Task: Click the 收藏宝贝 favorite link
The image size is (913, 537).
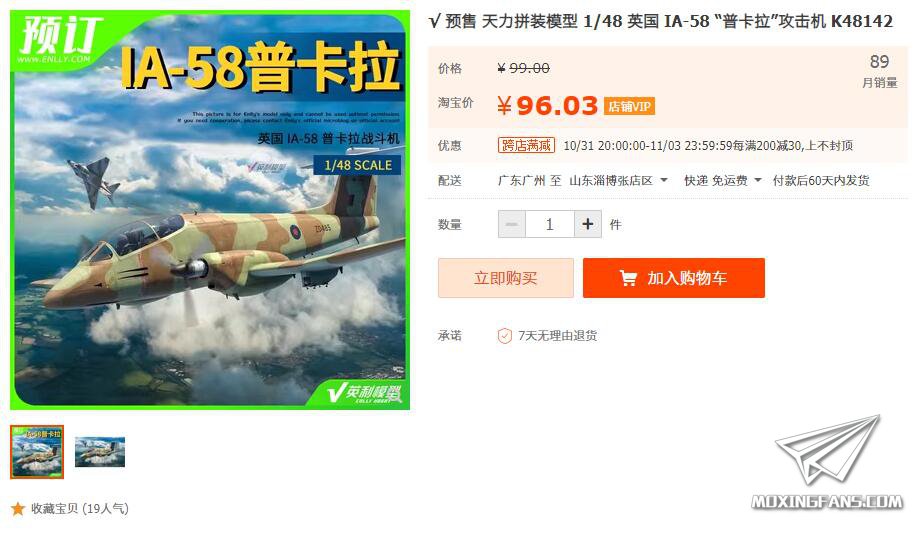Action: [80, 508]
